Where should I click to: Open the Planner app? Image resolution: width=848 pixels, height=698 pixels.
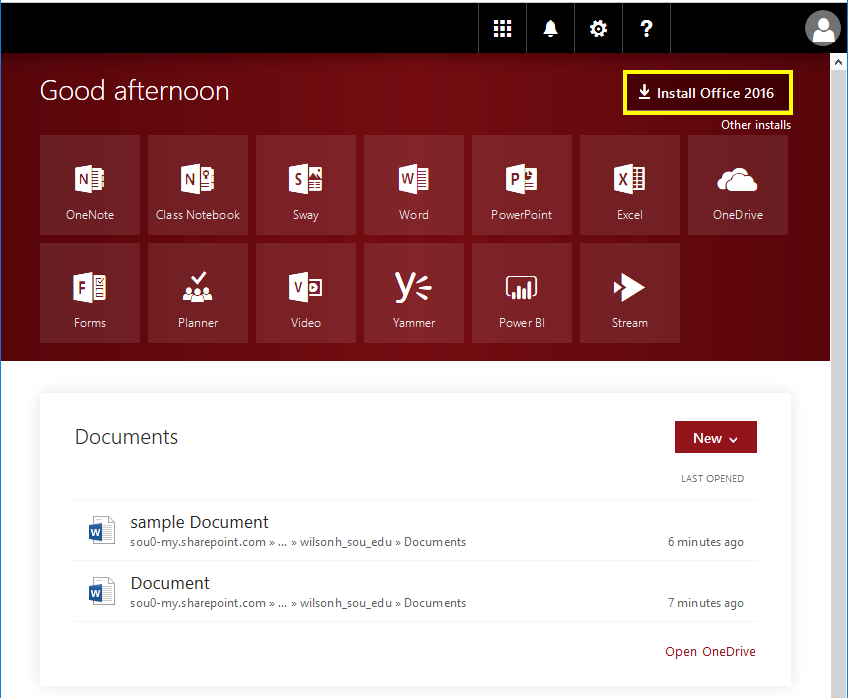click(197, 292)
